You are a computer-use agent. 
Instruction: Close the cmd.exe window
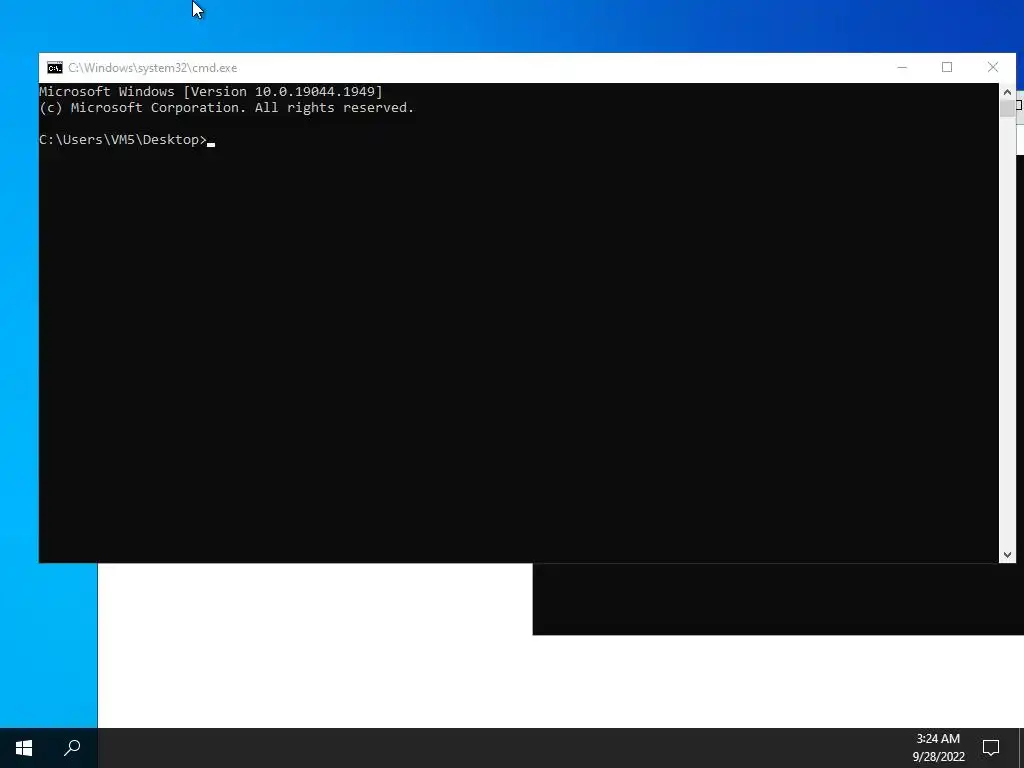(993, 67)
